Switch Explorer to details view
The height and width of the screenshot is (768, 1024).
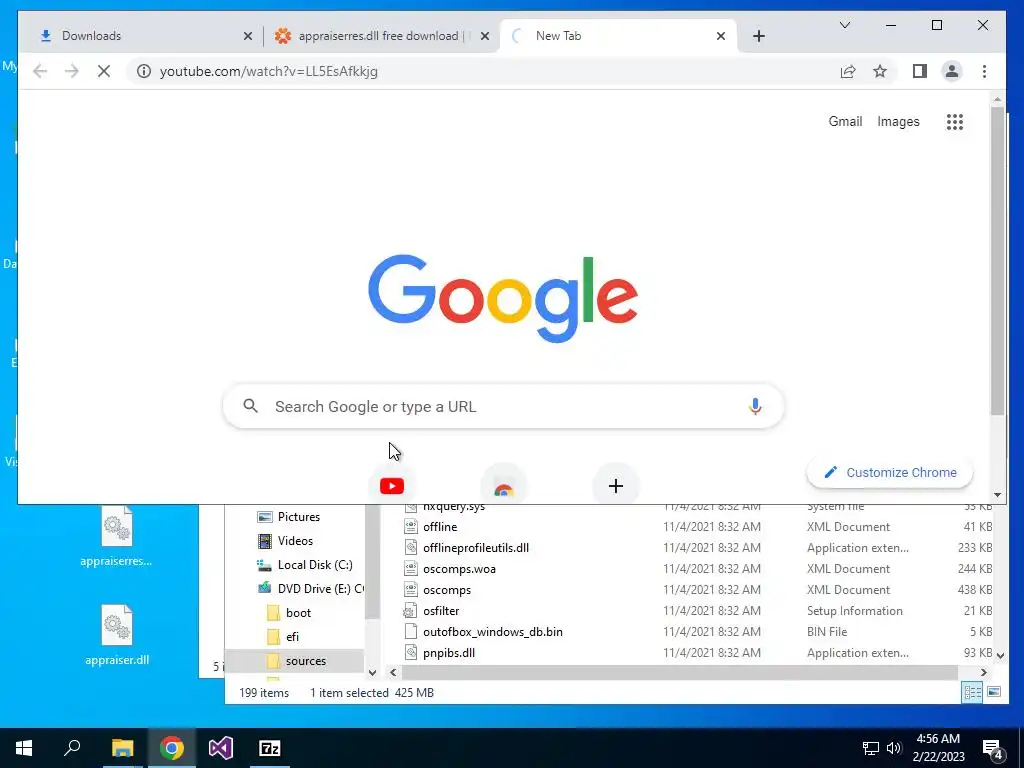(x=972, y=692)
